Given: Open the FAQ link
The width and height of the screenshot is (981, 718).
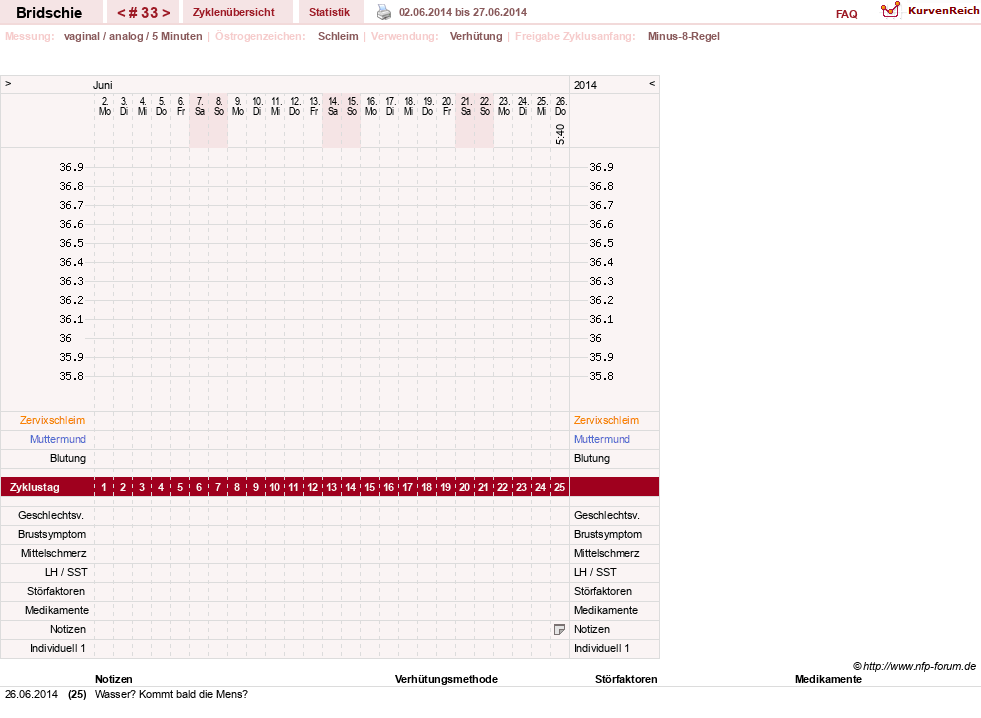Looking at the screenshot, I should tap(846, 14).
